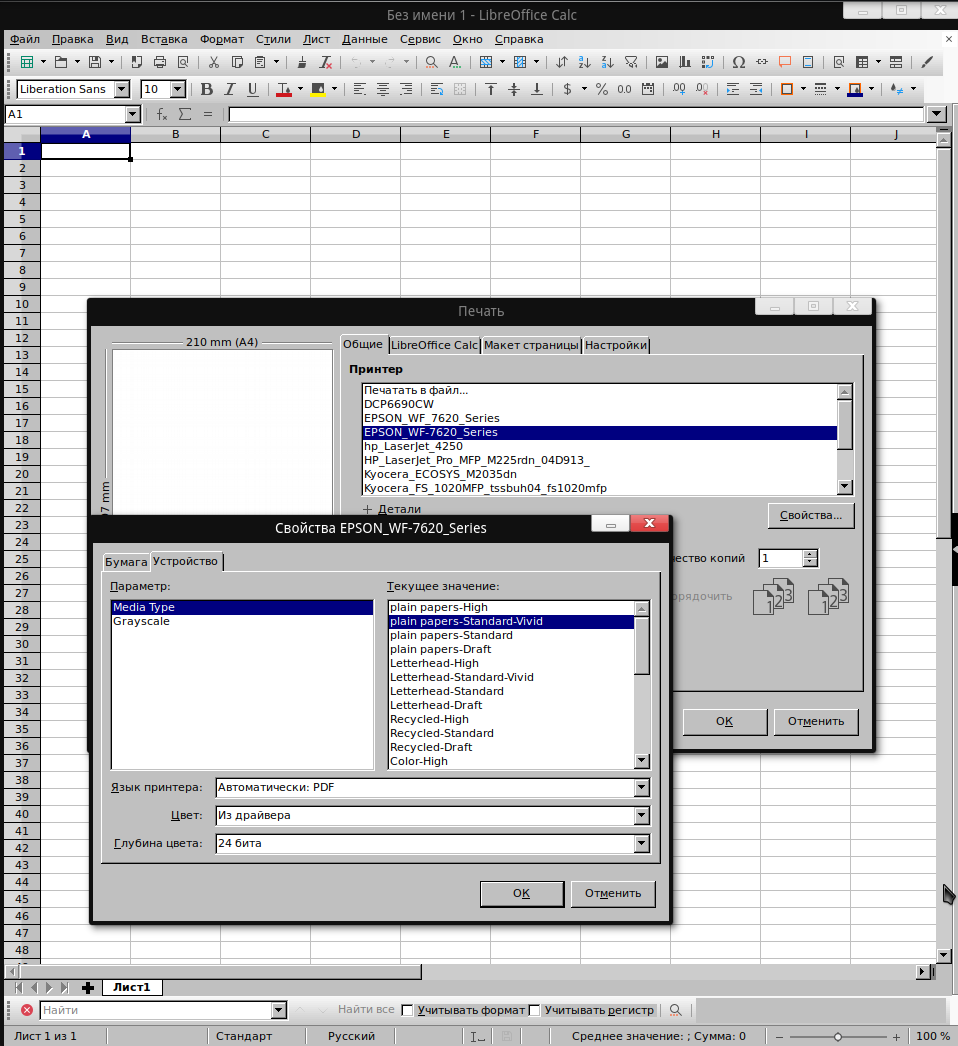Toggle Учитывать регистр checkbox
The image size is (958, 1046).
coord(534,1010)
